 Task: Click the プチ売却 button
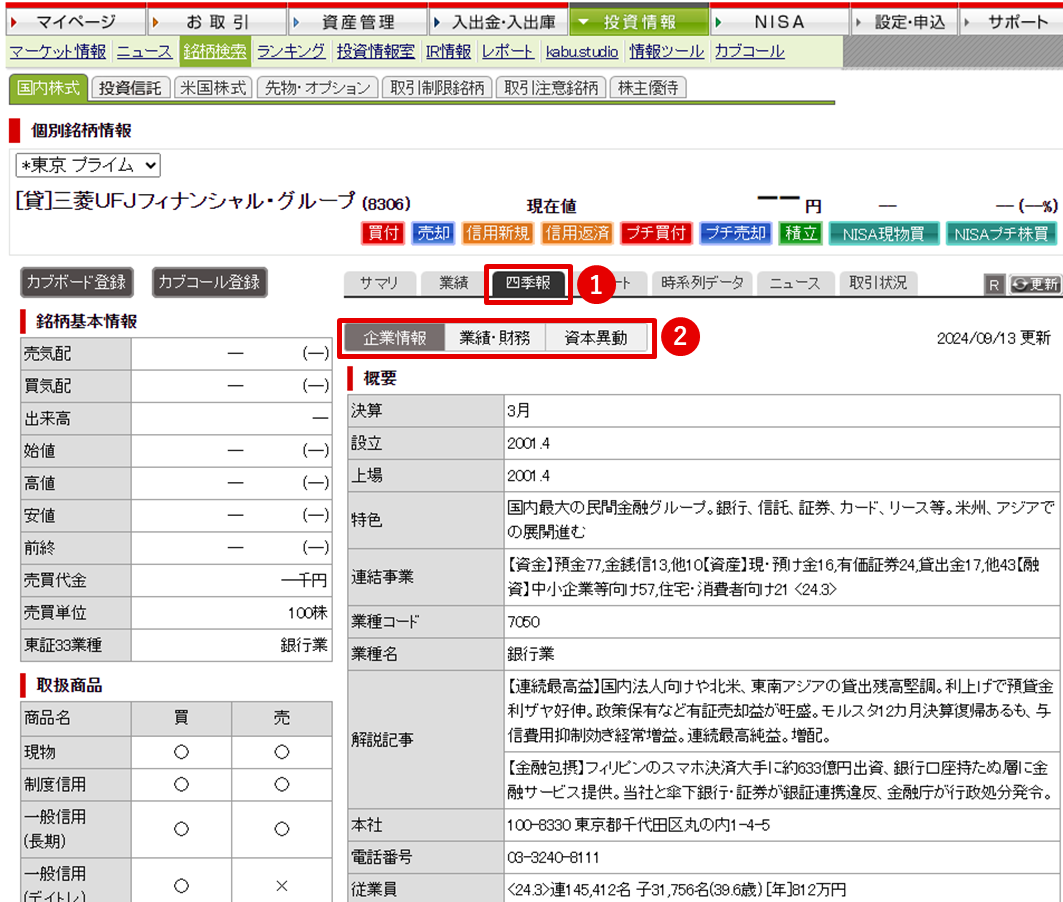click(x=736, y=233)
